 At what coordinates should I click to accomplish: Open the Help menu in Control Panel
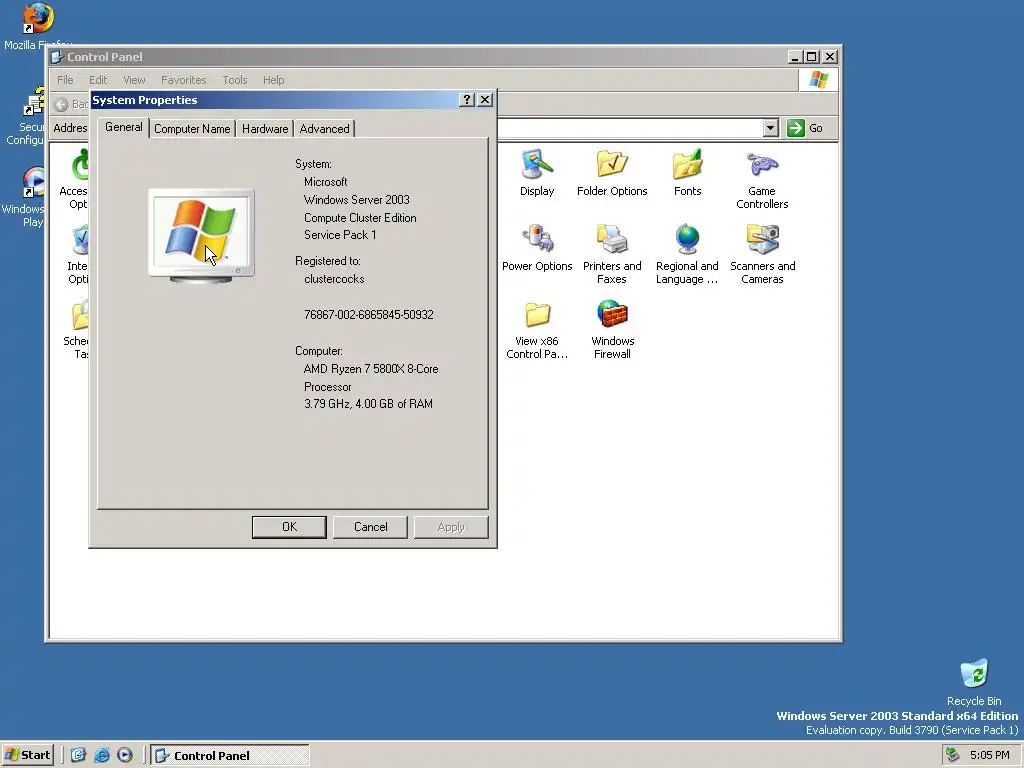274,80
